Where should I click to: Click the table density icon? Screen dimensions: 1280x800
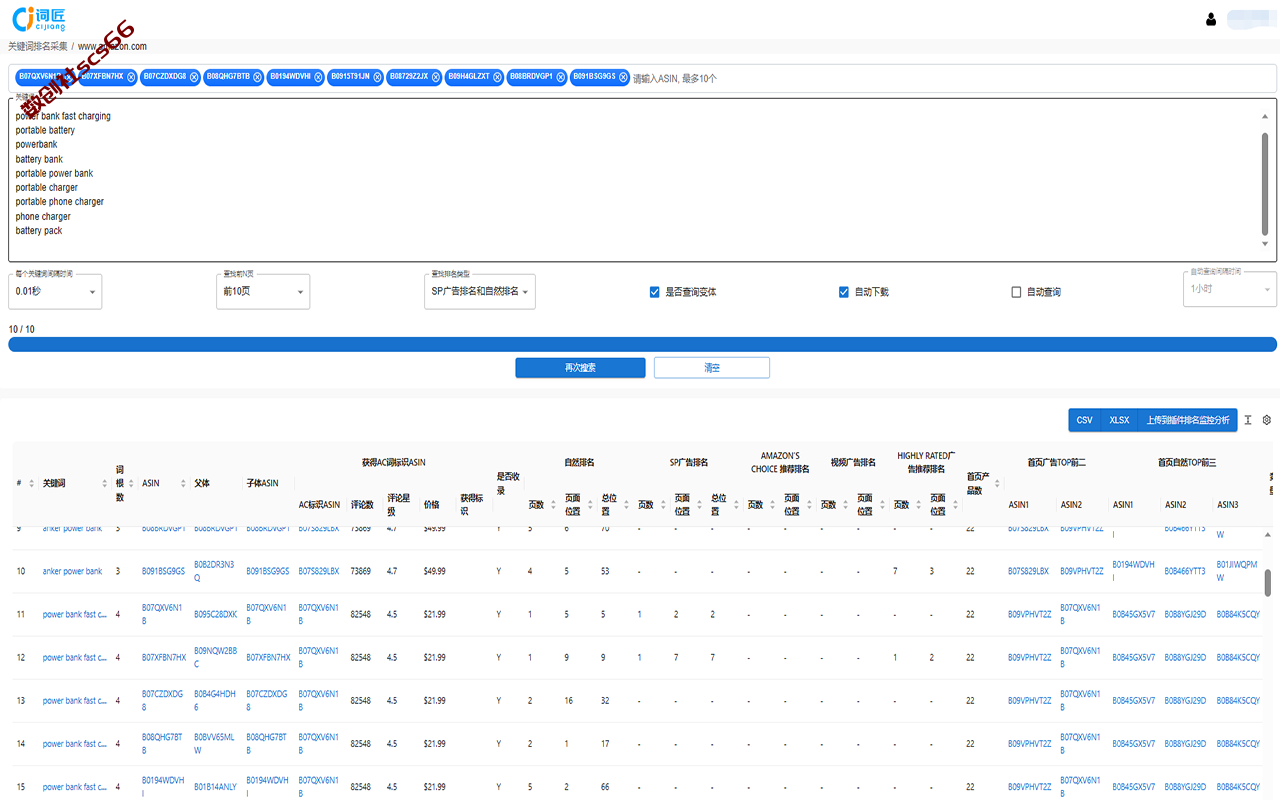pos(1248,420)
